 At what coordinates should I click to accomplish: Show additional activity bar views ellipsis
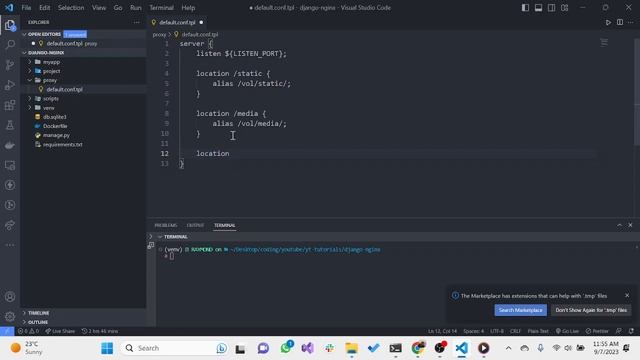point(10,245)
